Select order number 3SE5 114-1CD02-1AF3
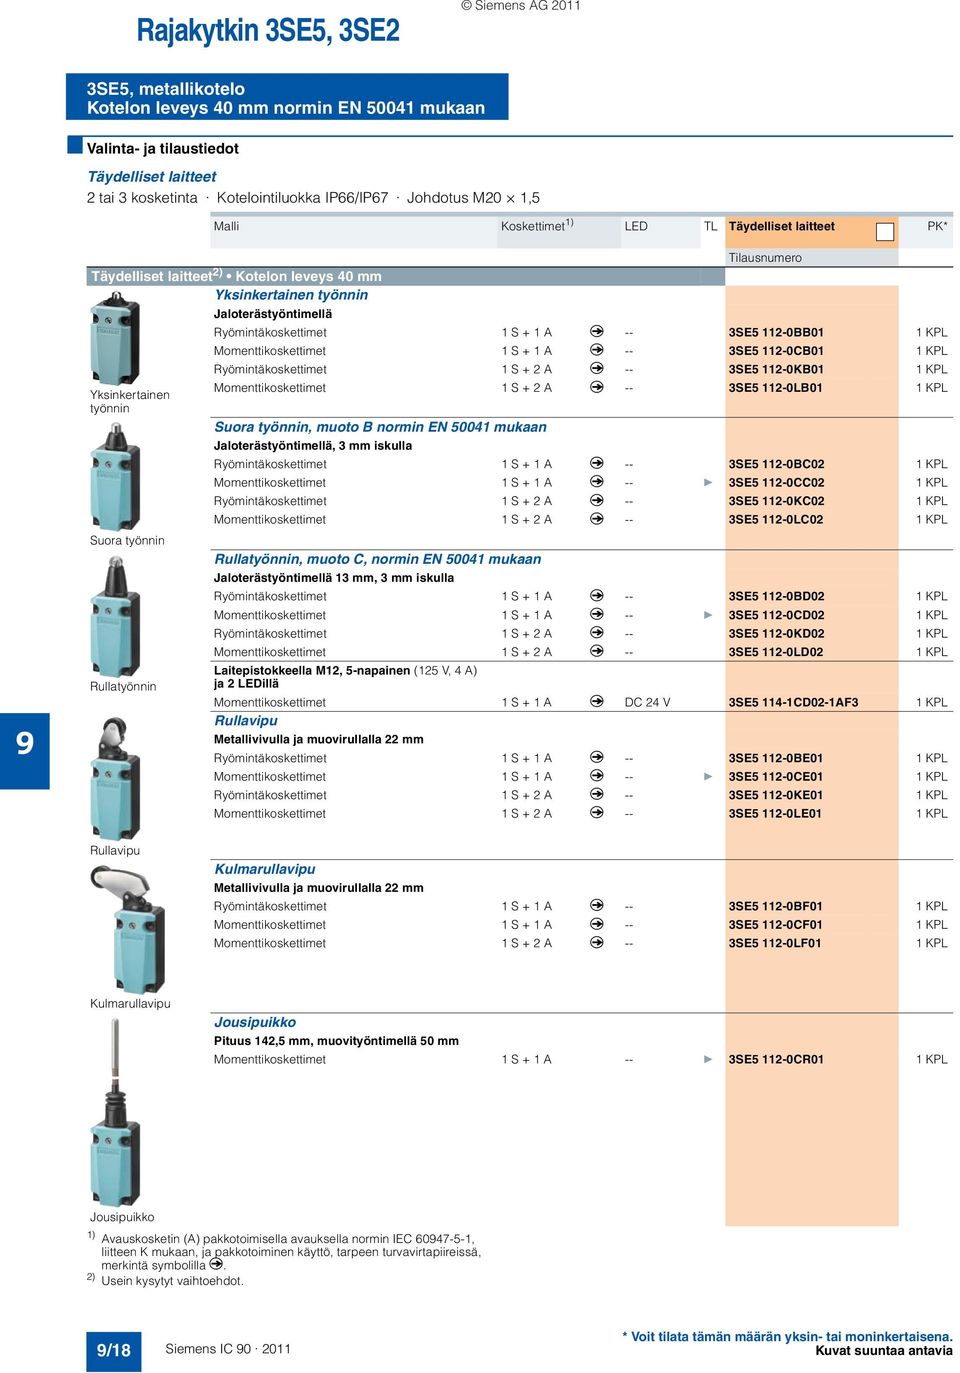Viewport: 960px width, 1373px height. click(793, 702)
